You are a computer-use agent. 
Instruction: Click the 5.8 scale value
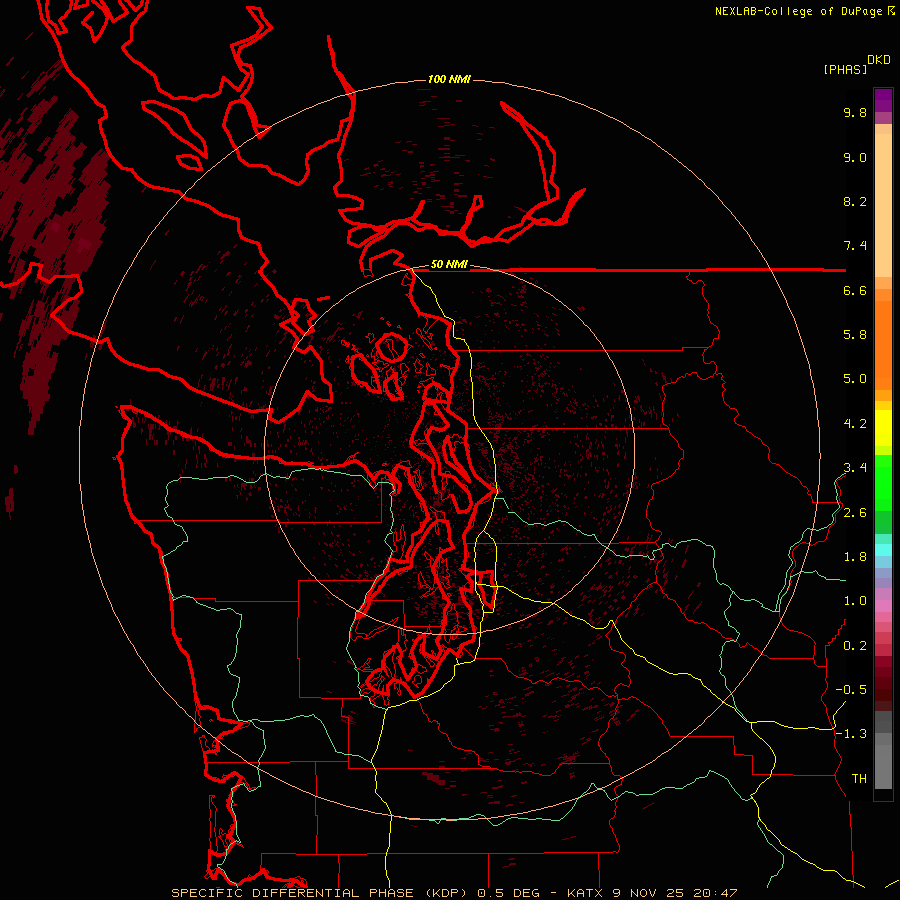click(x=855, y=335)
